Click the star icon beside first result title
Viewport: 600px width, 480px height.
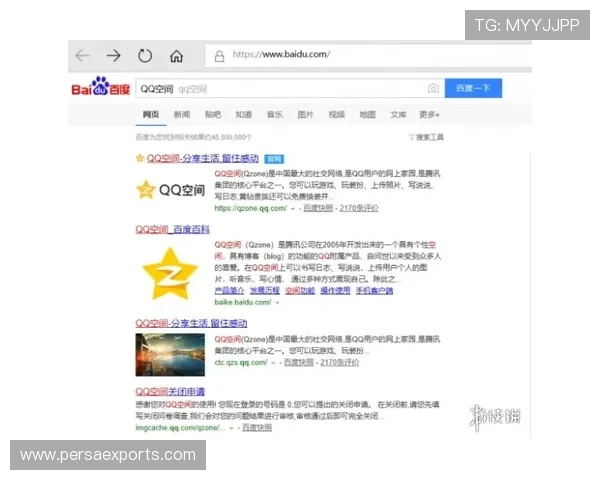point(140,158)
